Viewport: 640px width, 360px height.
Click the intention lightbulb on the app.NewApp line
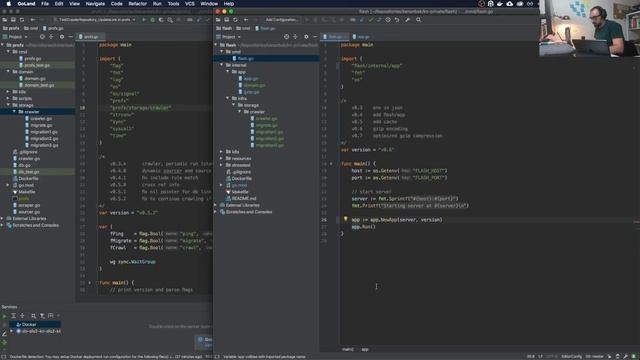click(x=345, y=219)
